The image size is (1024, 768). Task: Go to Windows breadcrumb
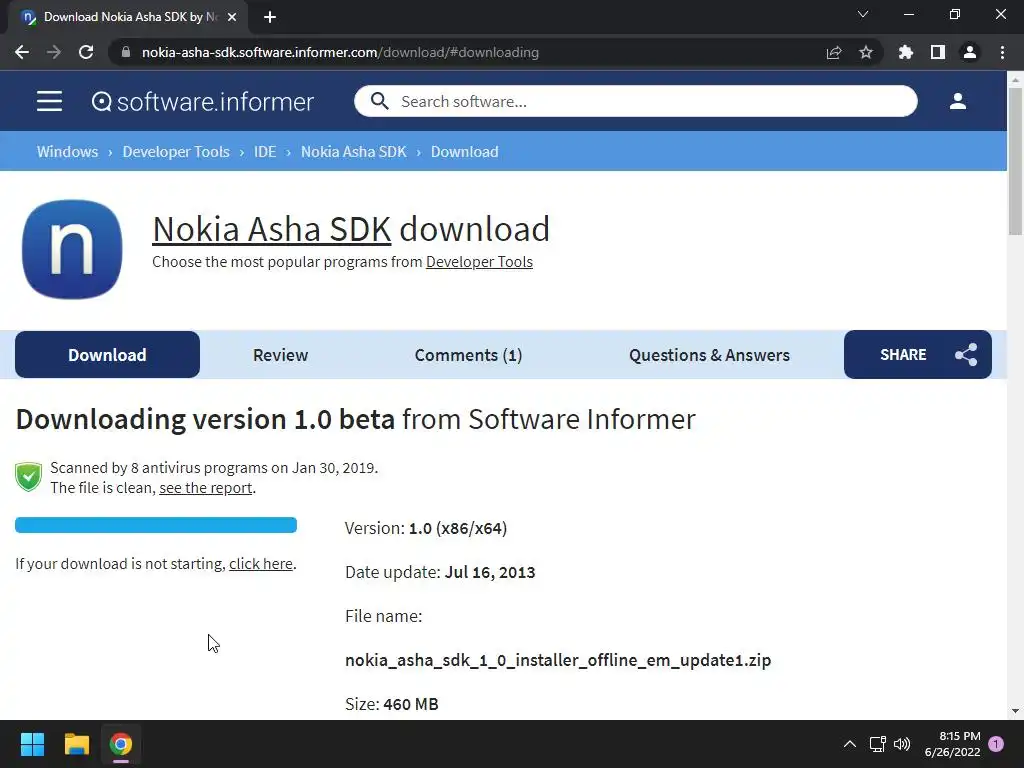point(67,152)
